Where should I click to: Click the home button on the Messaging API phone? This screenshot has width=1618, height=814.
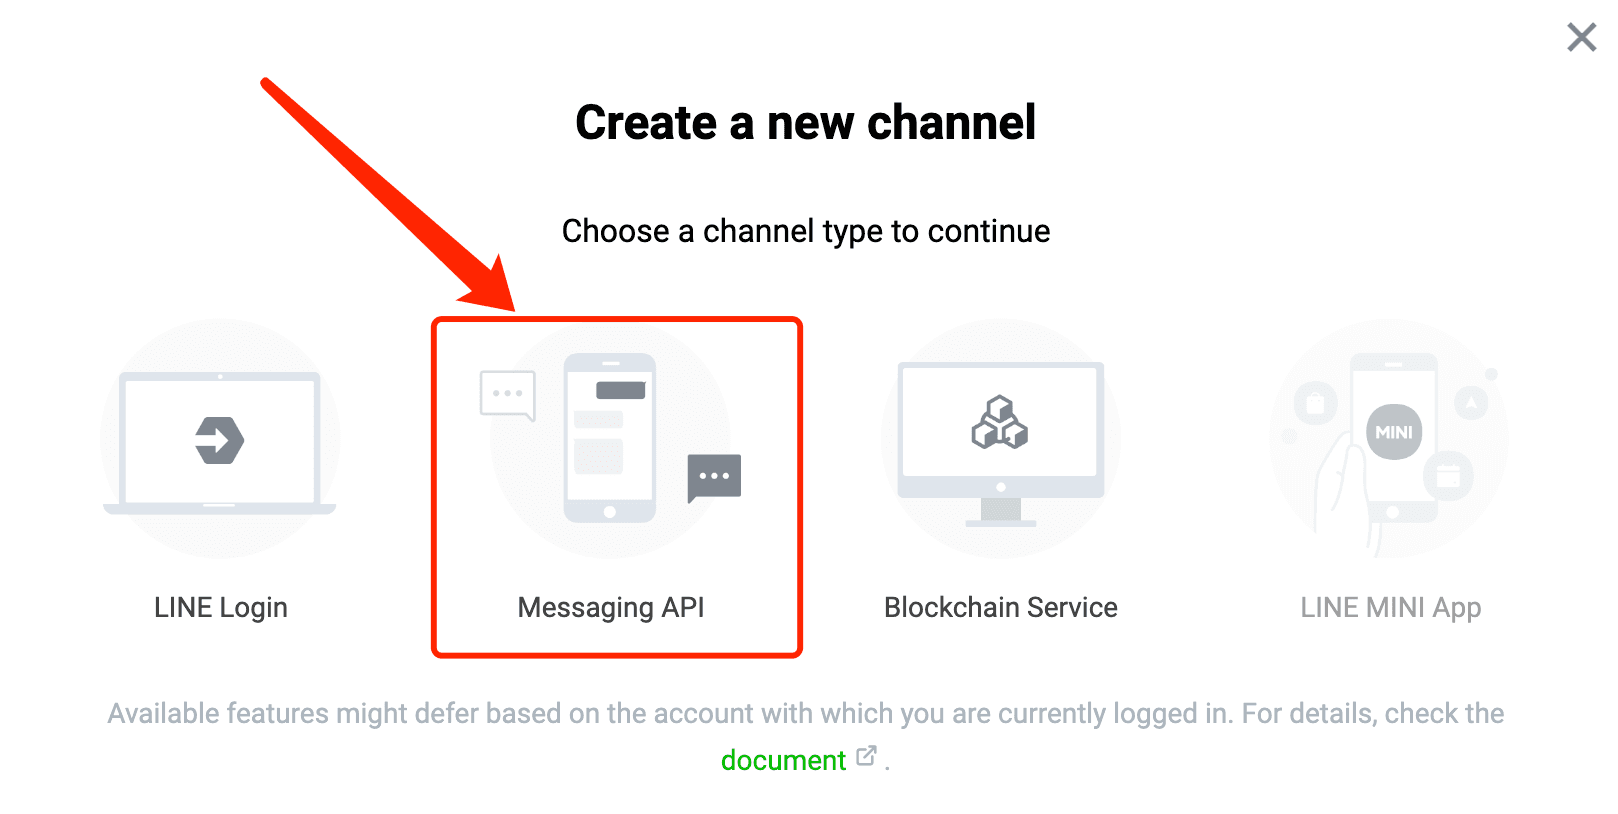pyautogui.click(x=610, y=512)
